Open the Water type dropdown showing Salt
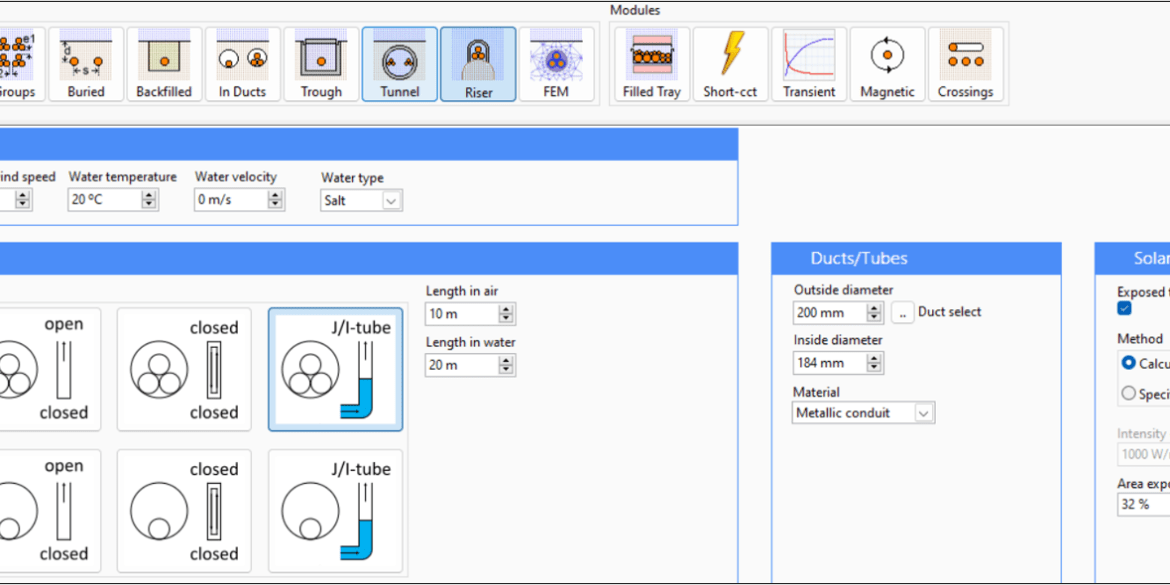 tap(389, 200)
